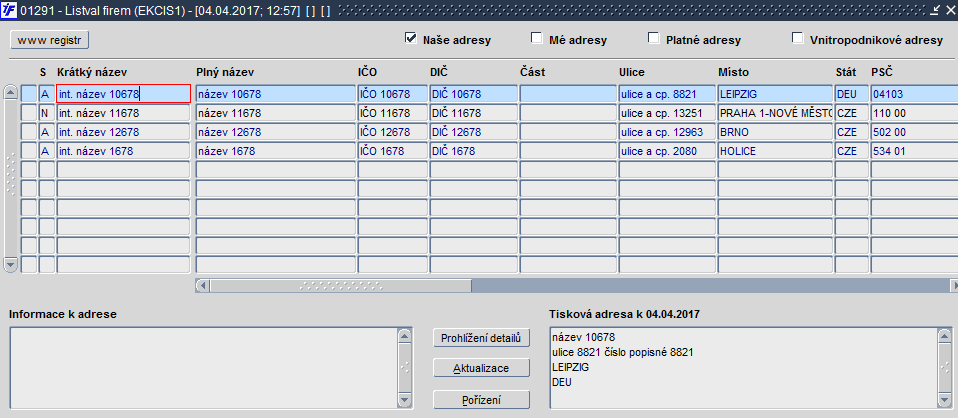The image size is (958, 418).
Task: Tick the Platné adresy checkbox
Action: 654,38
